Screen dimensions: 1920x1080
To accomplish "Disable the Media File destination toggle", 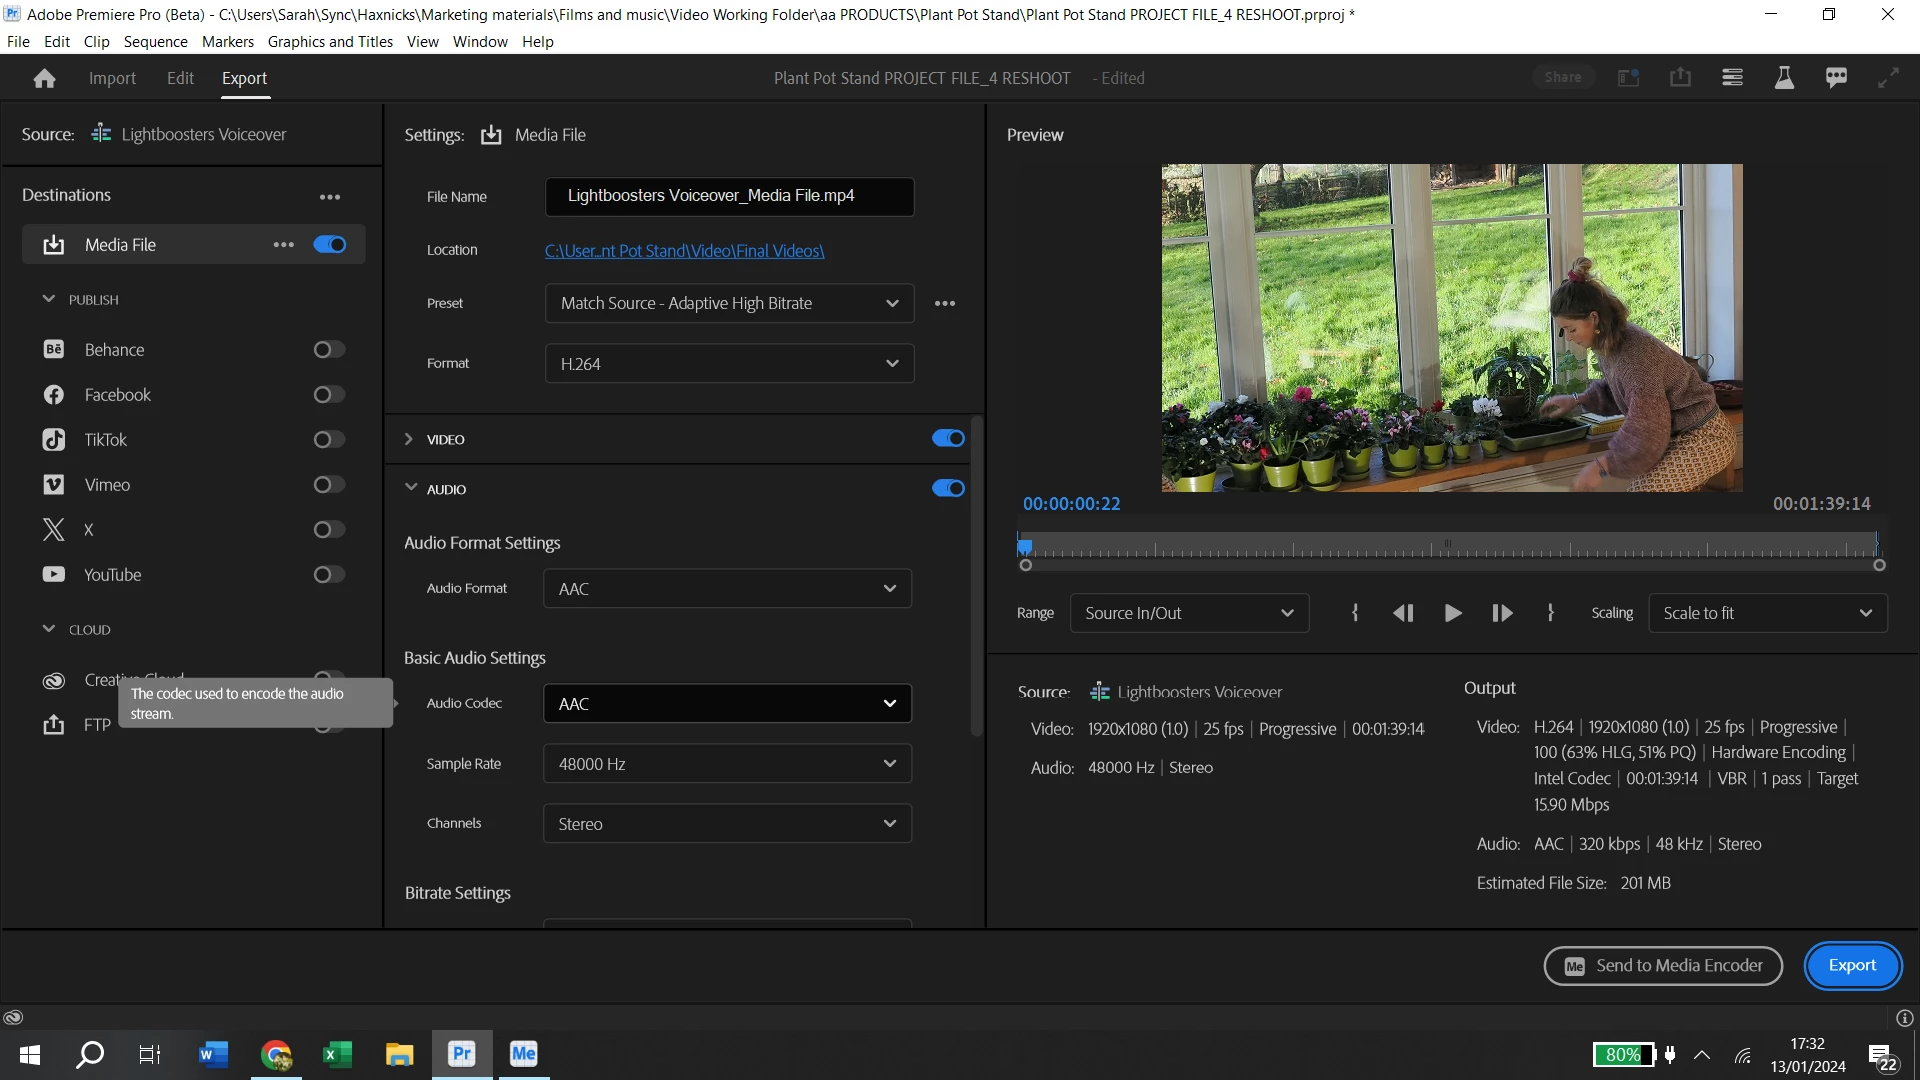I will (329, 245).
